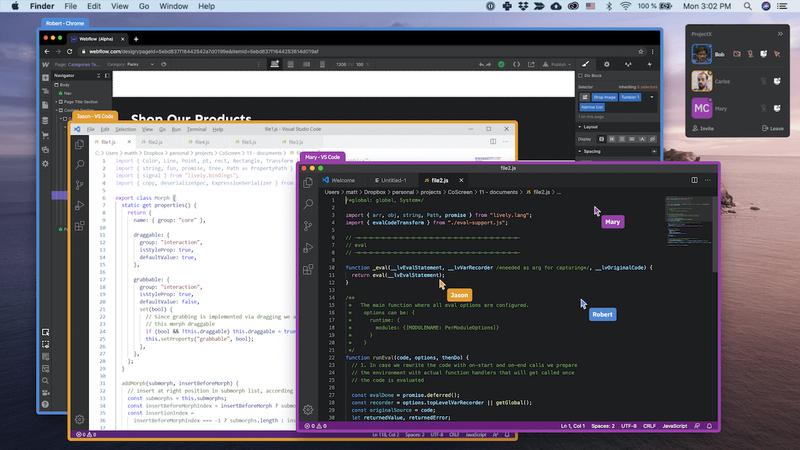Viewport: 800px width, 450px height.
Task: Switch to the Welcome tab
Action: pos(338,180)
